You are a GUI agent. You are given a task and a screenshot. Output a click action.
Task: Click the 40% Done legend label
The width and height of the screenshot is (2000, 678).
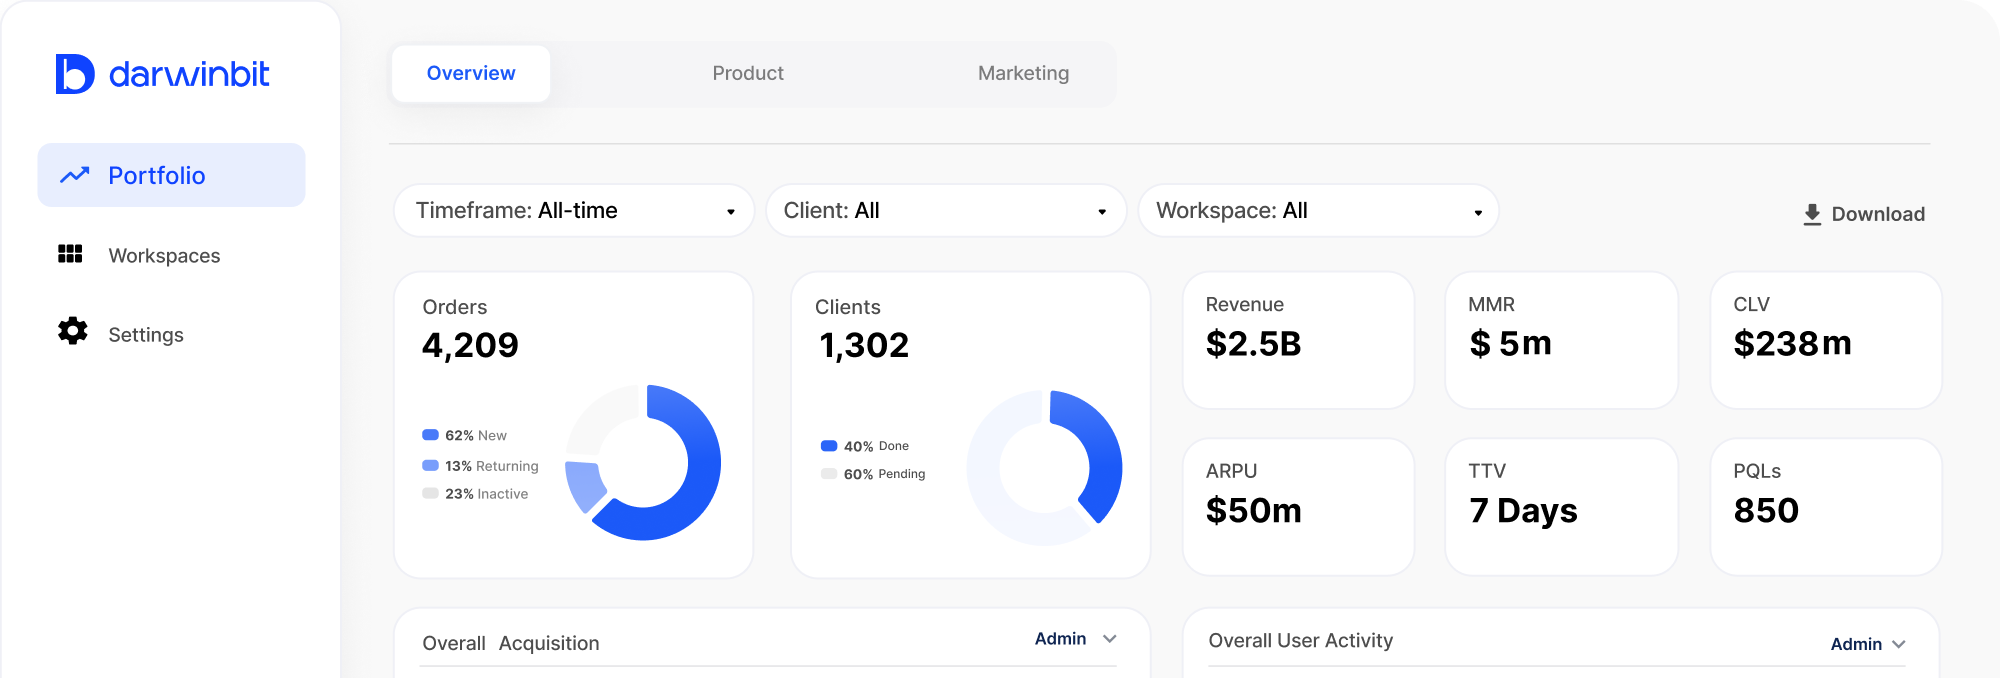tap(876, 446)
